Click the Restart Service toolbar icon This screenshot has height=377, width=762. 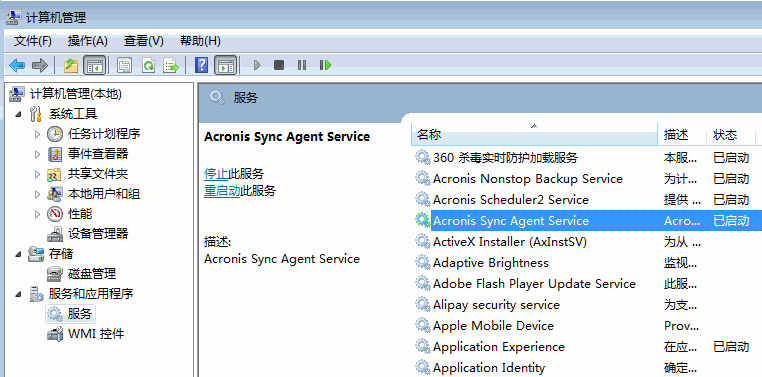pyautogui.click(x=325, y=65)
